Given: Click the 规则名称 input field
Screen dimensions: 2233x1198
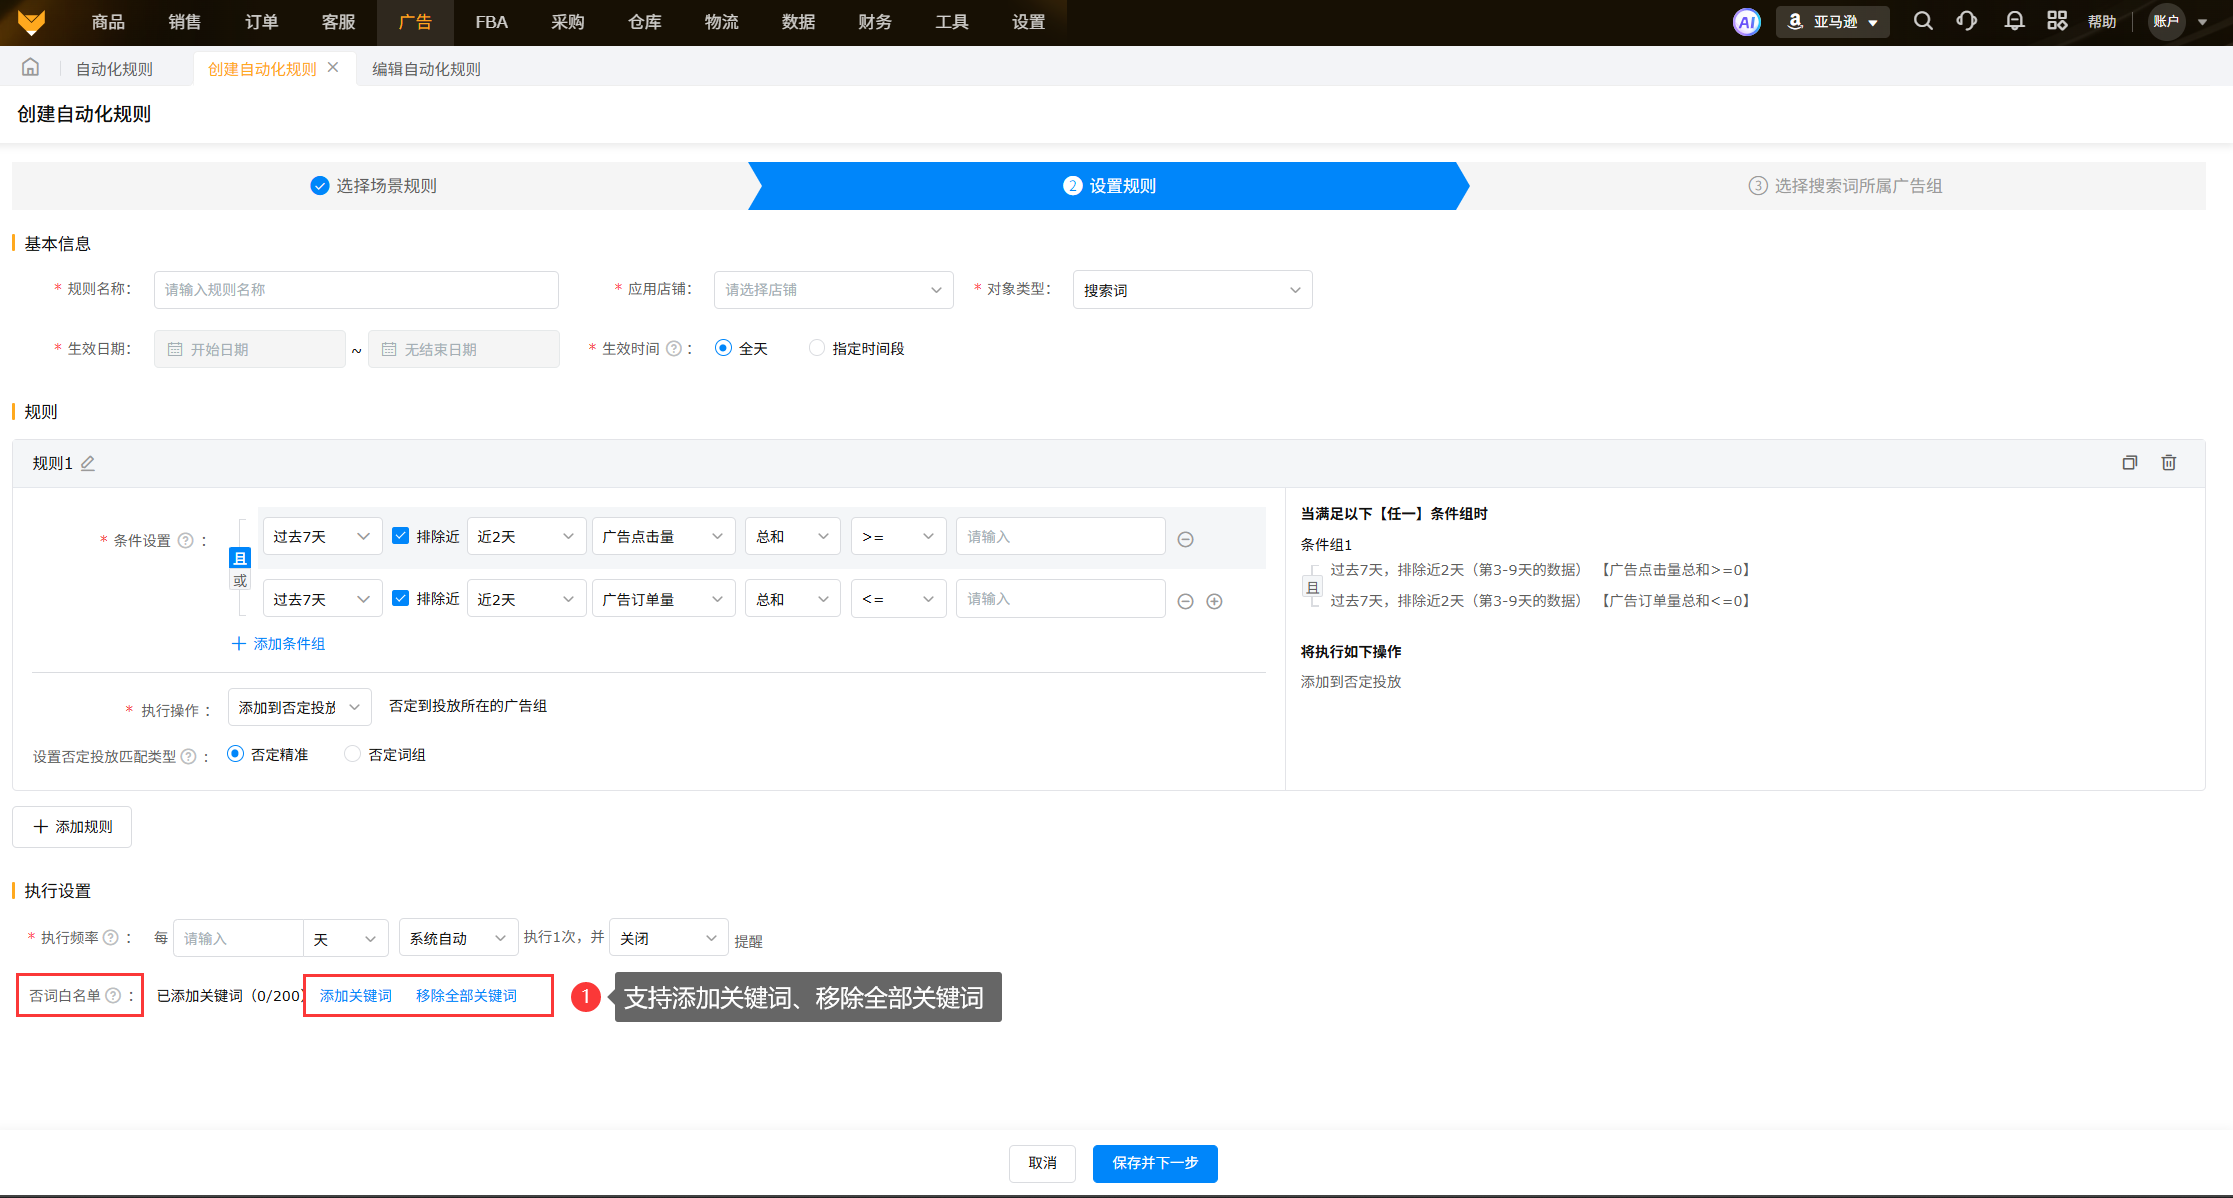Looking at the screenshot, I should 356,290.
